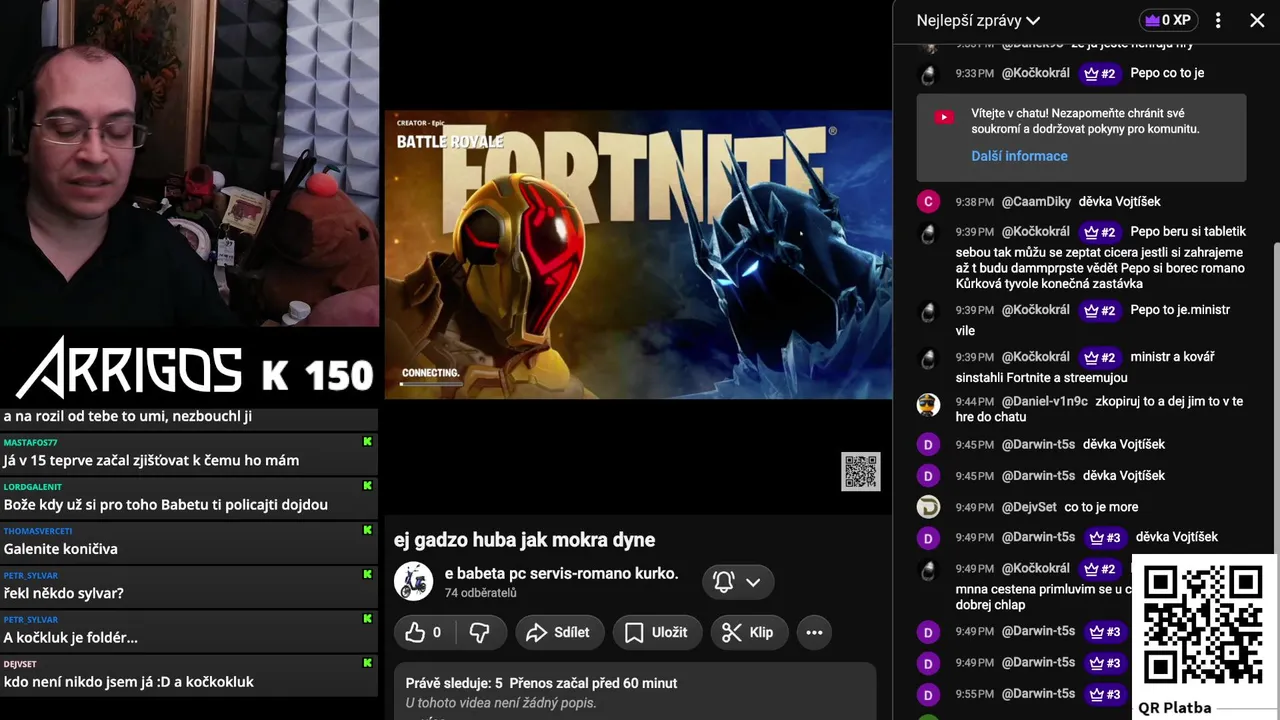
Task: Click green Kick icon beside DEJVSET message
Action: pyautogui.click(x=367, y=663)
